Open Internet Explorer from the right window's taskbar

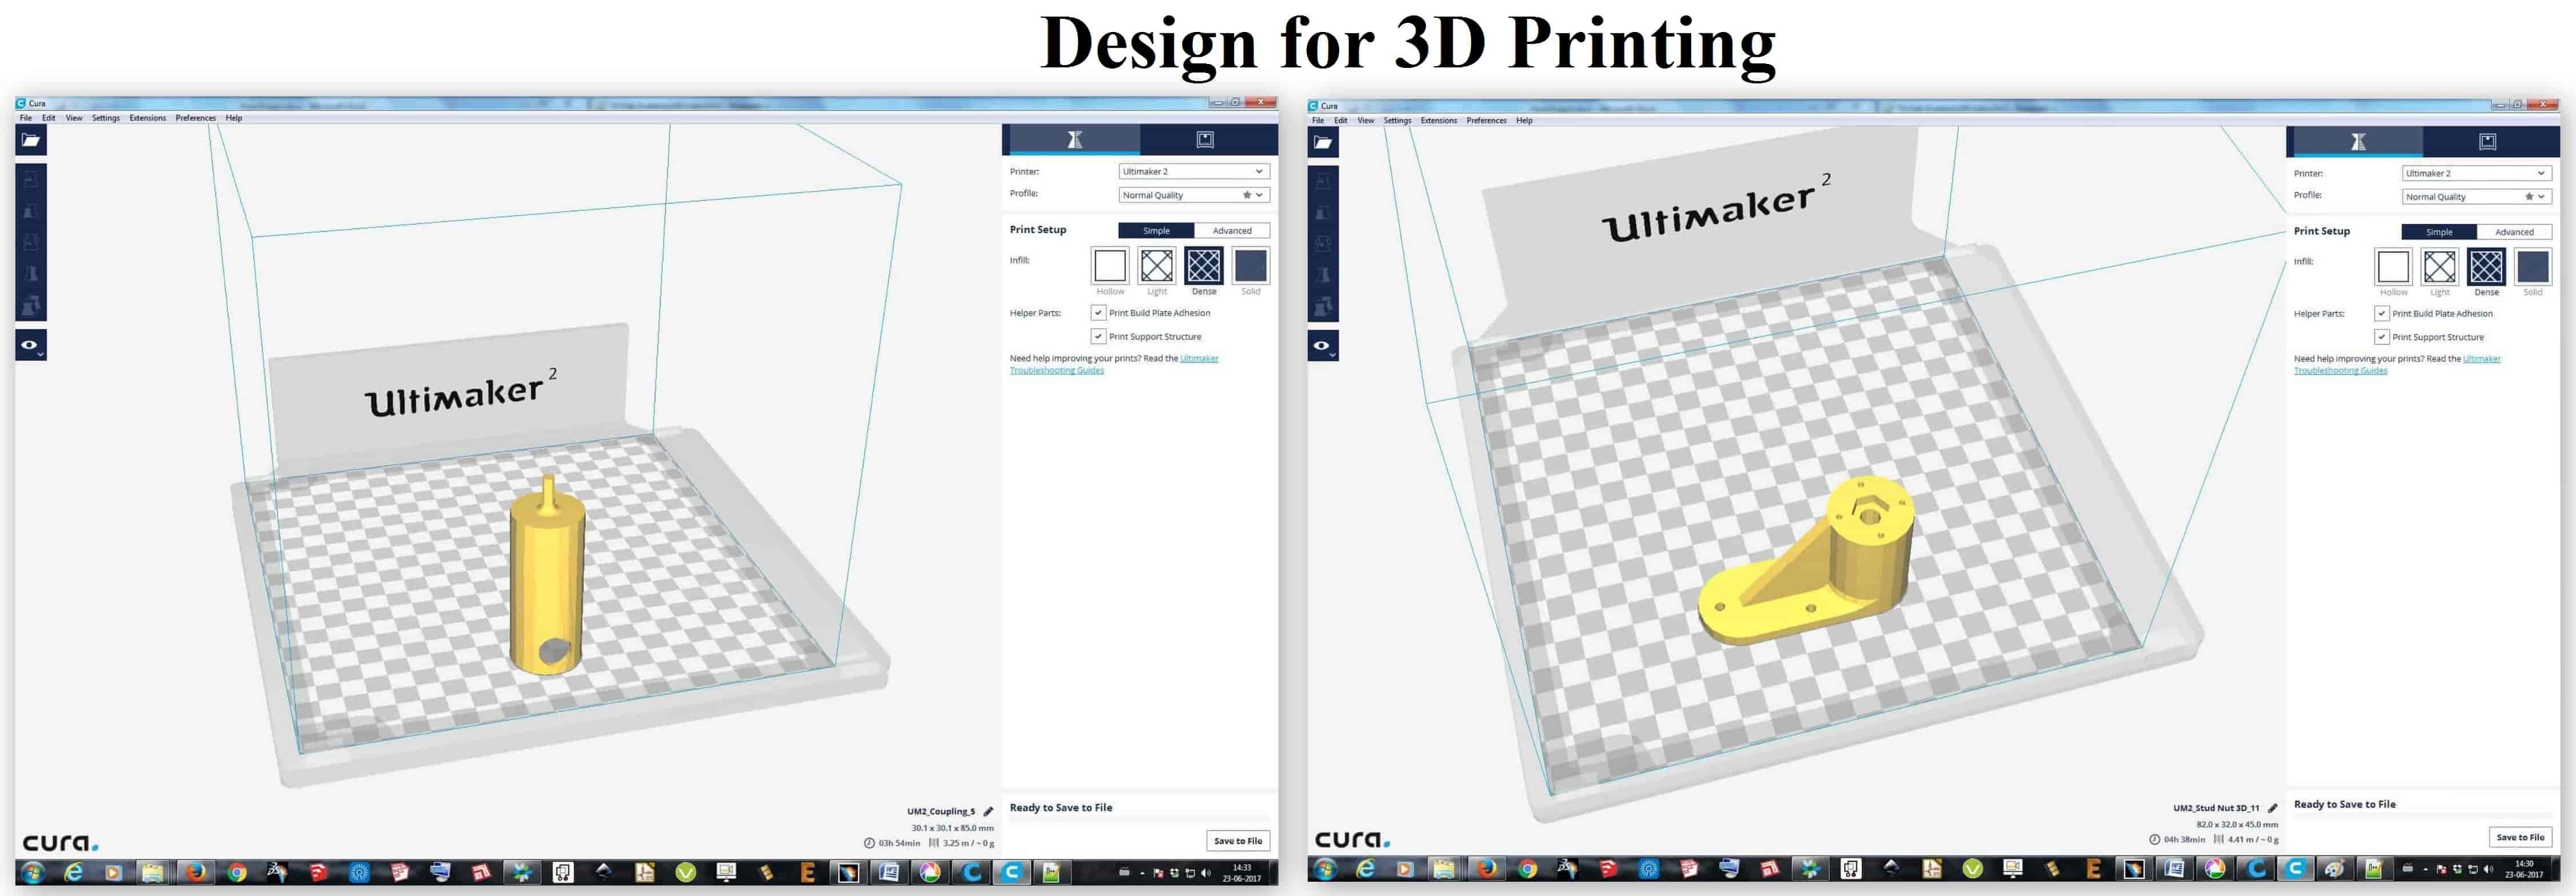pyautogui.click(x=1366, y=868)
